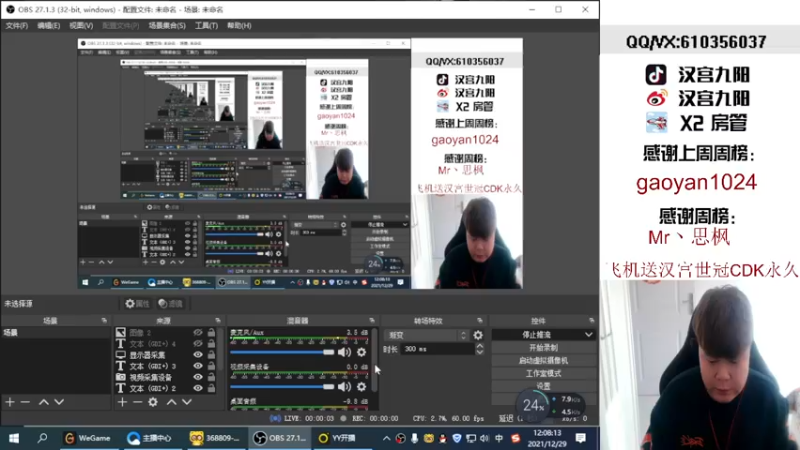This screenshot has width=800, height=450.
Task: Add a new source with plus icon
Action: [122, 402]
